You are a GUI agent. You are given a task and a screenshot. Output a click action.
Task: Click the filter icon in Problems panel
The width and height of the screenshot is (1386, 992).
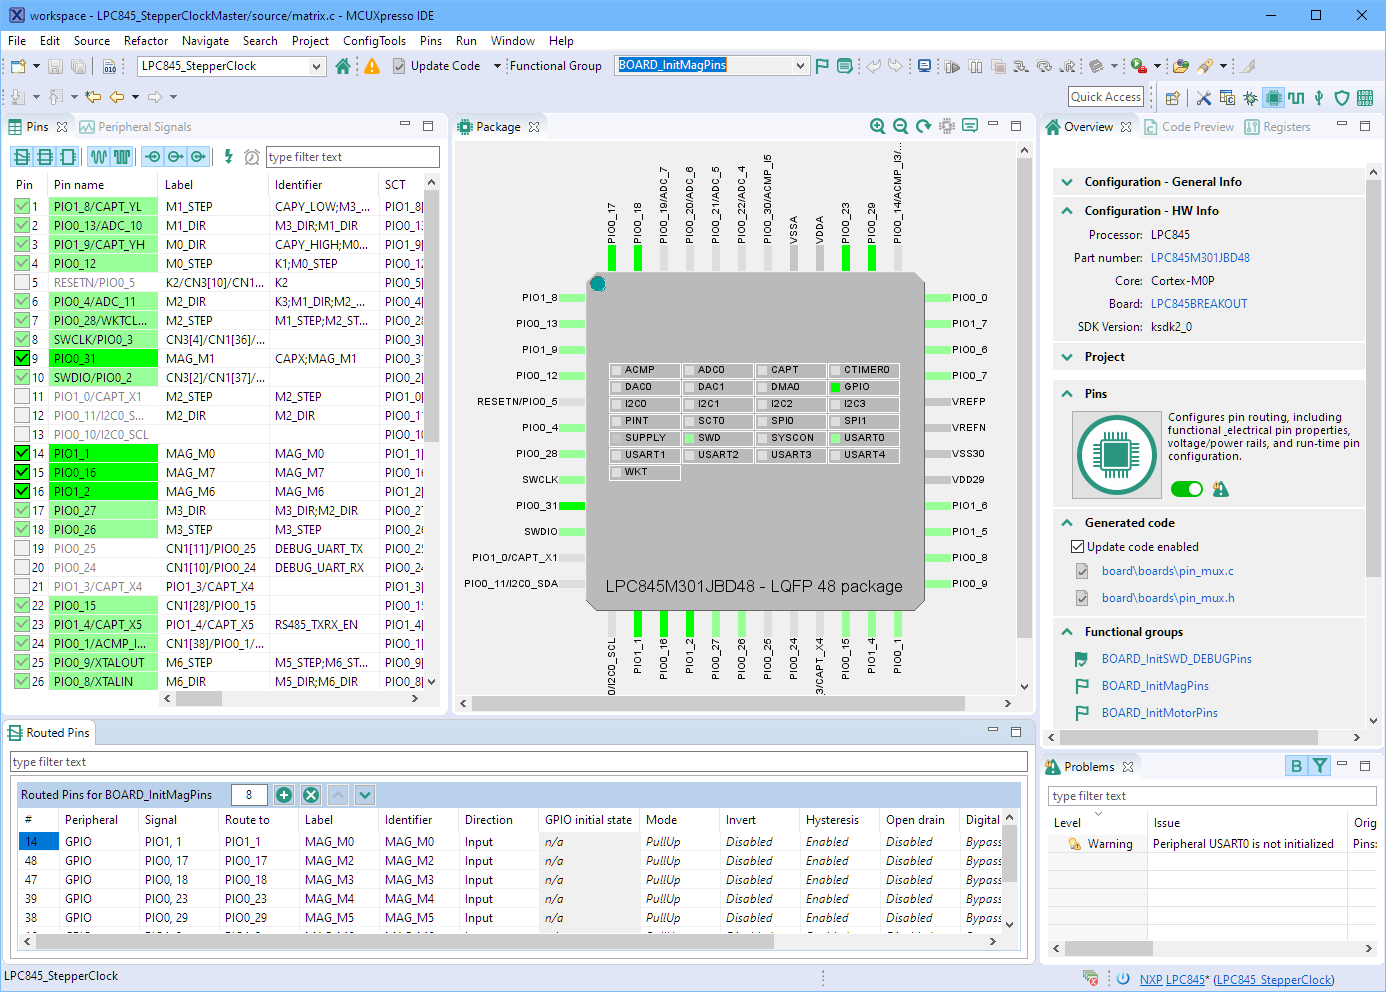tap(1320, 766)
